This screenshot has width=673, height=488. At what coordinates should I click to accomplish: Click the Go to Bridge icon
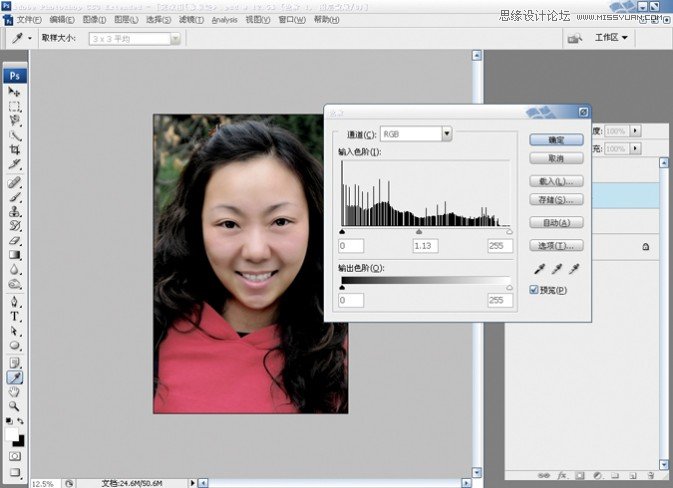(x=574, y=38)
